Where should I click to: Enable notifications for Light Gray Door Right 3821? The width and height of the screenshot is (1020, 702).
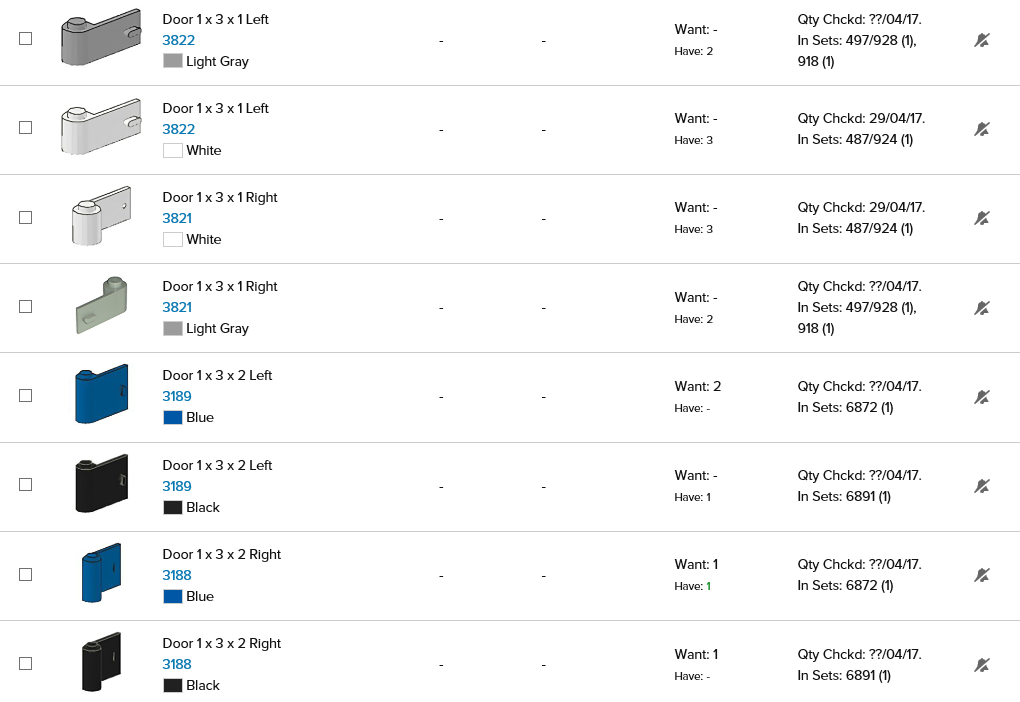coord(982,308)
